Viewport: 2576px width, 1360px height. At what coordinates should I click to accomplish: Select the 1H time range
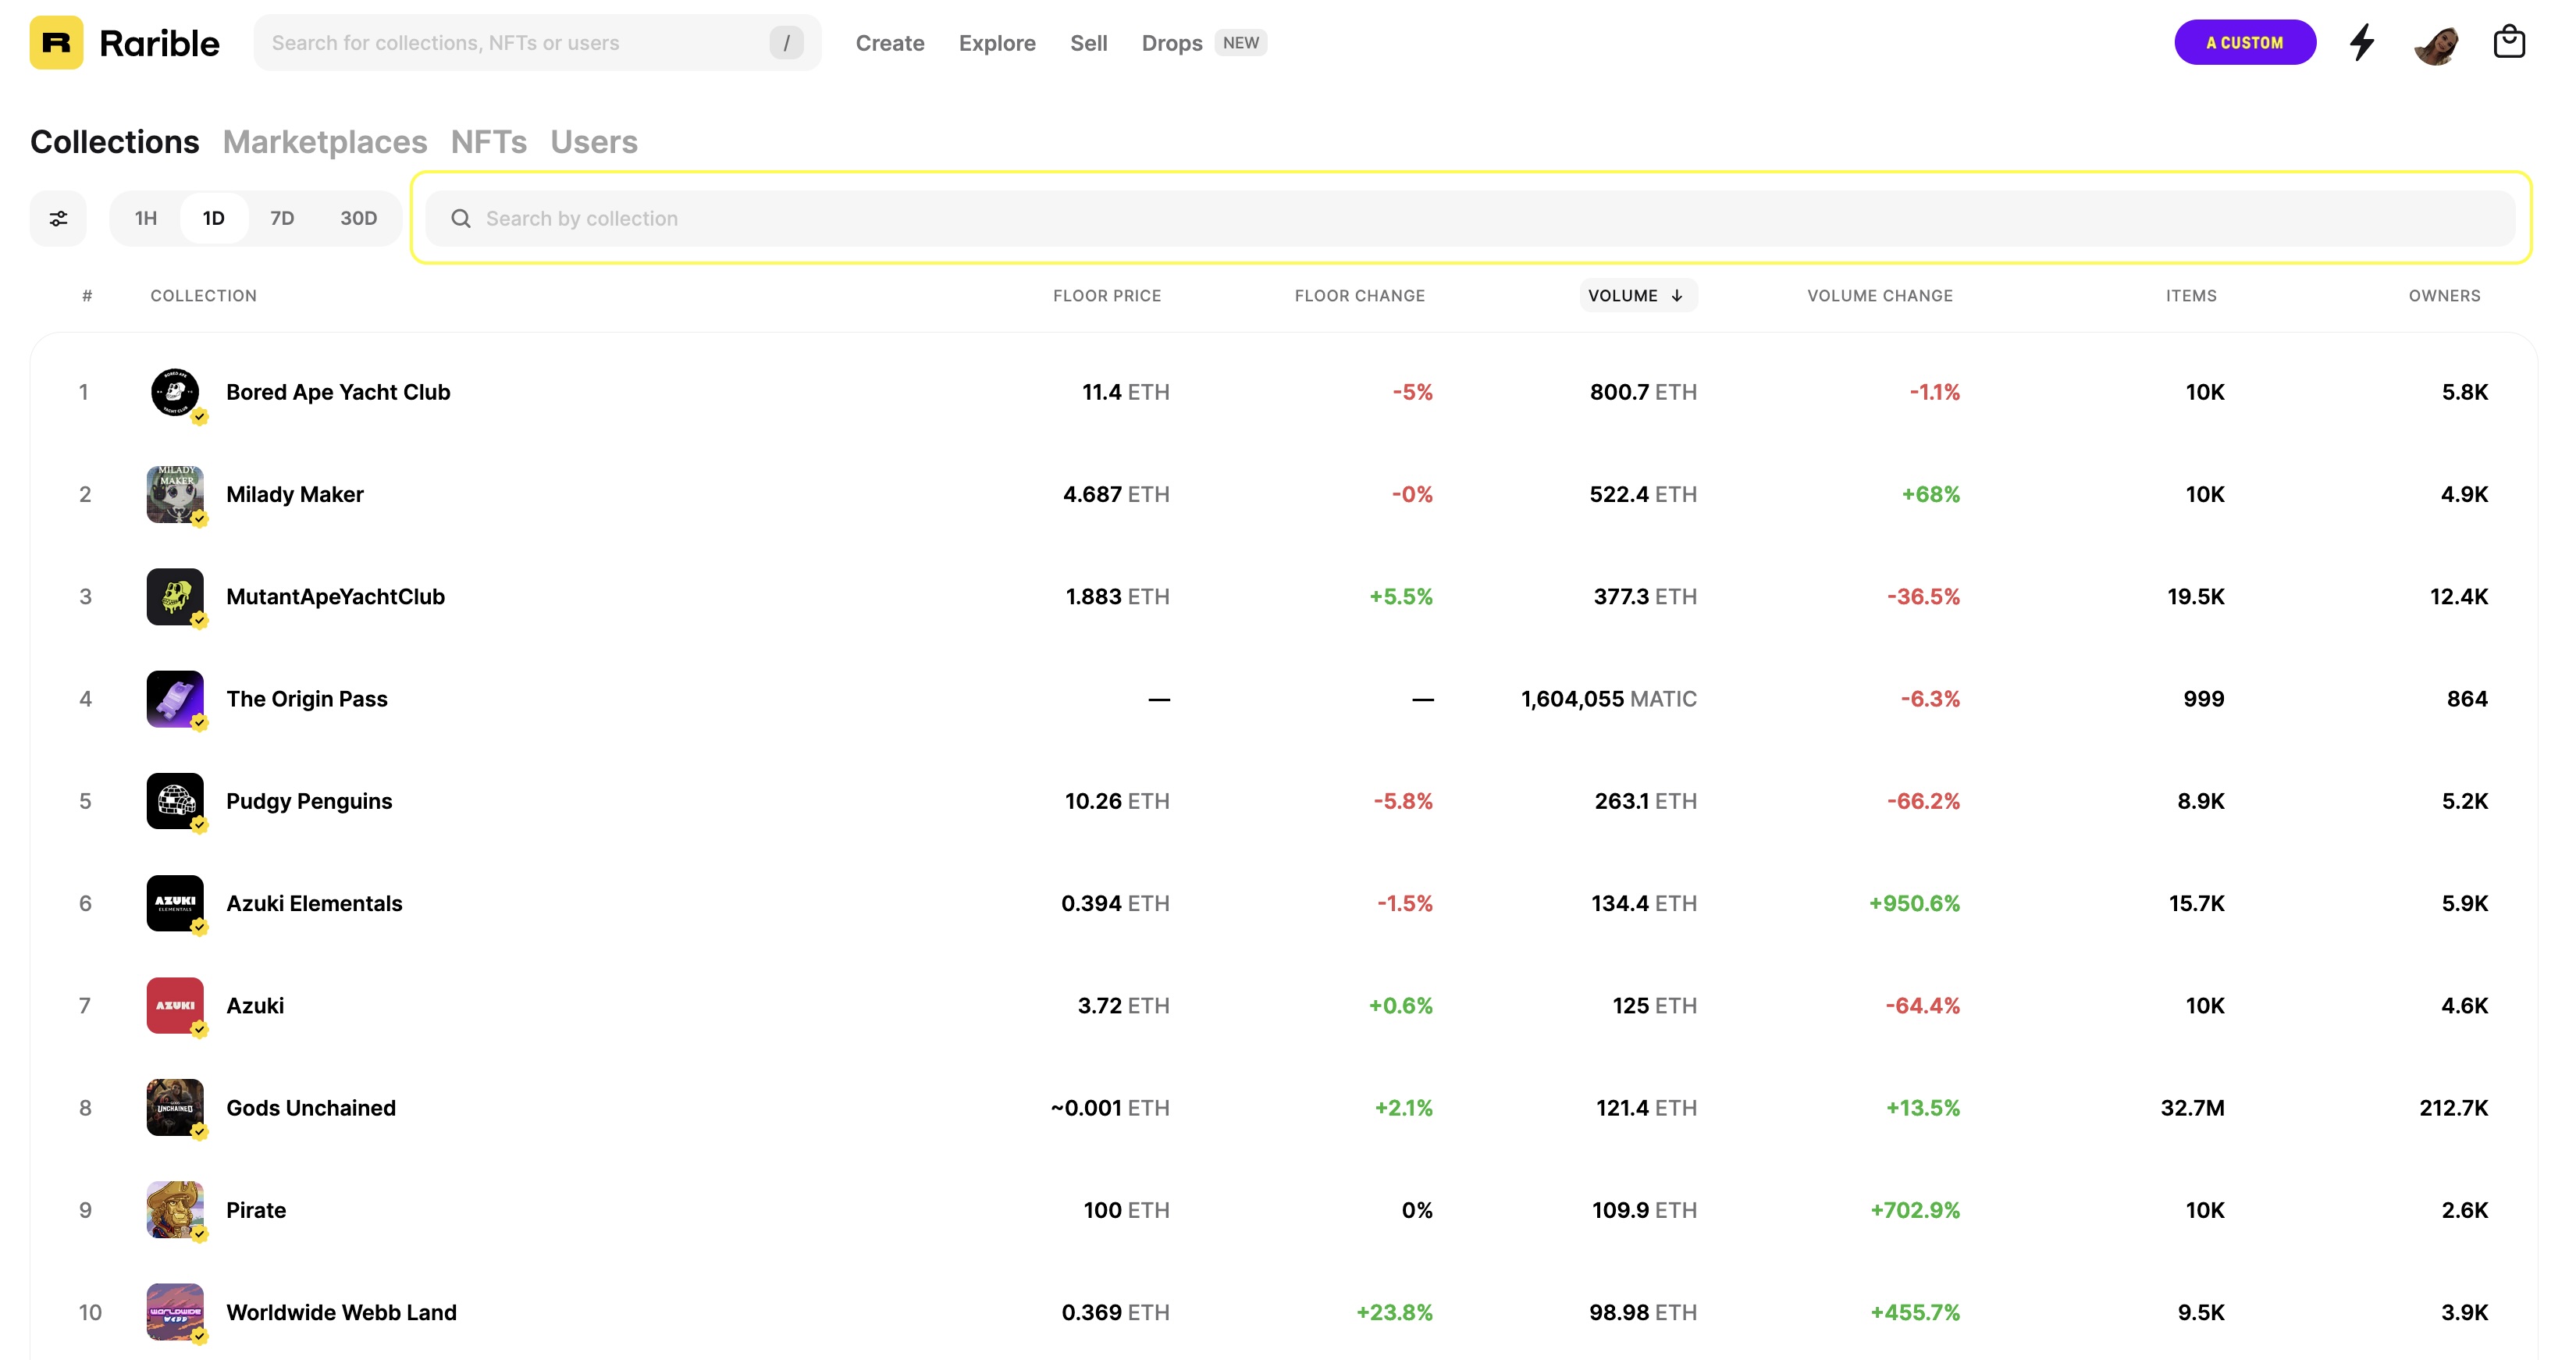(x=146, y=218)
